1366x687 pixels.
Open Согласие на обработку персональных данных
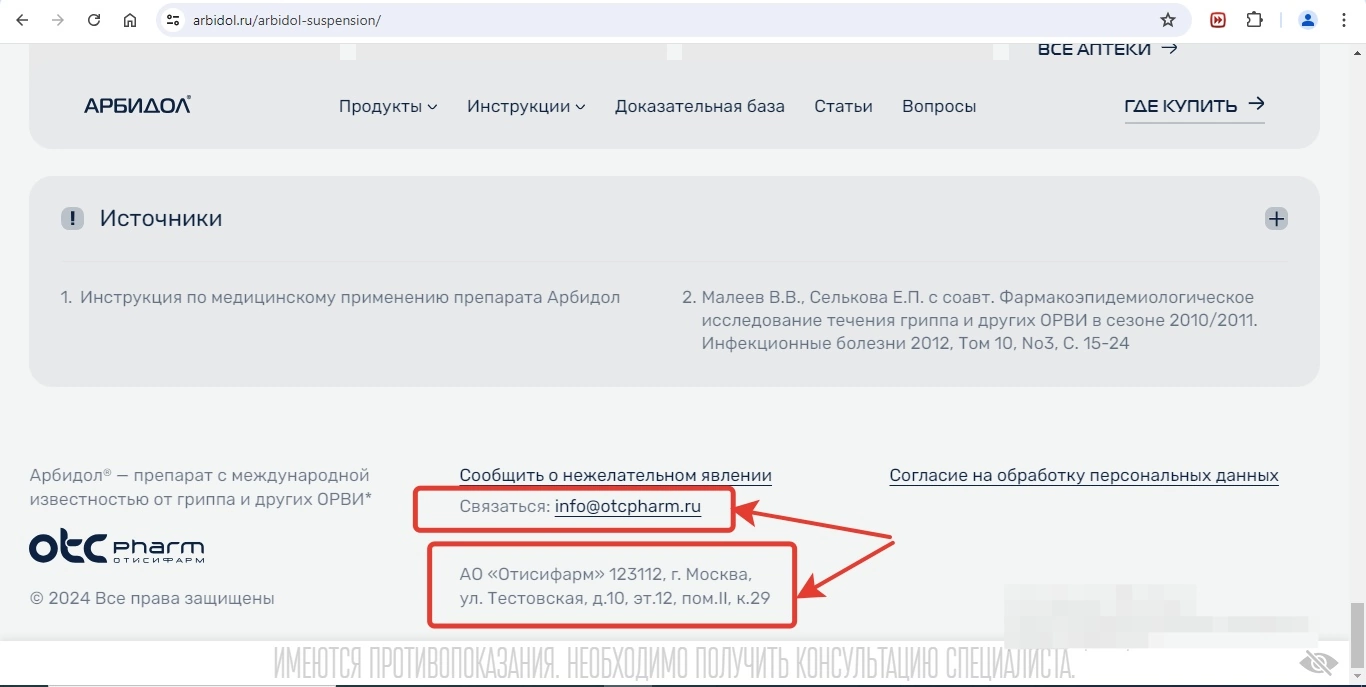(x=1084, y=476)
